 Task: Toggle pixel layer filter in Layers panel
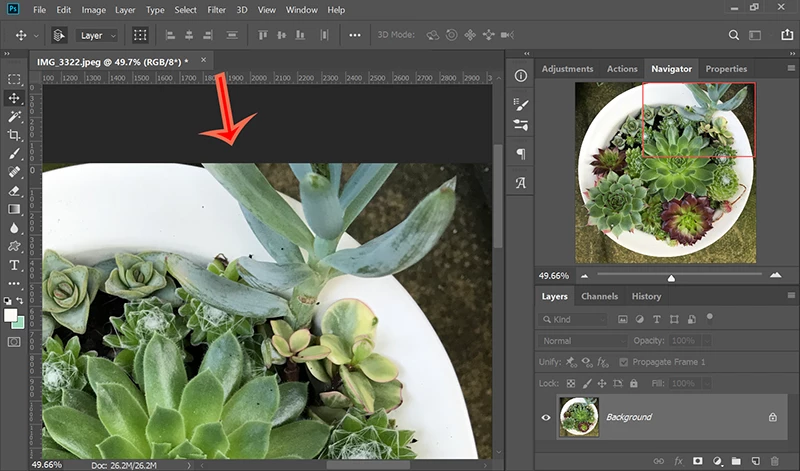coord(622,319)
